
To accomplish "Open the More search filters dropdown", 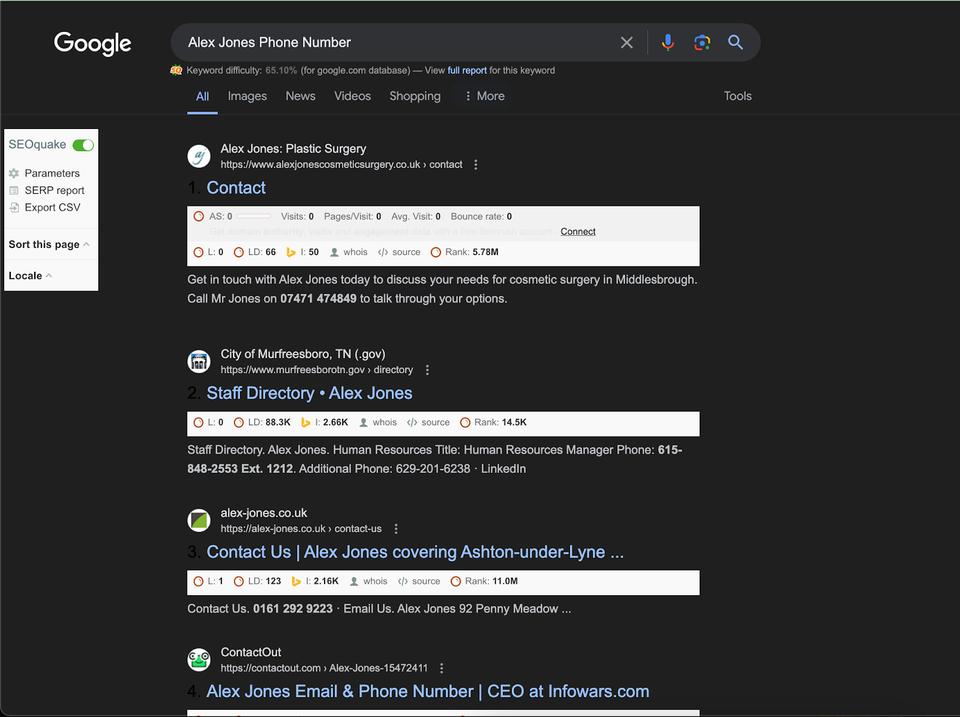I will [485, 96].
